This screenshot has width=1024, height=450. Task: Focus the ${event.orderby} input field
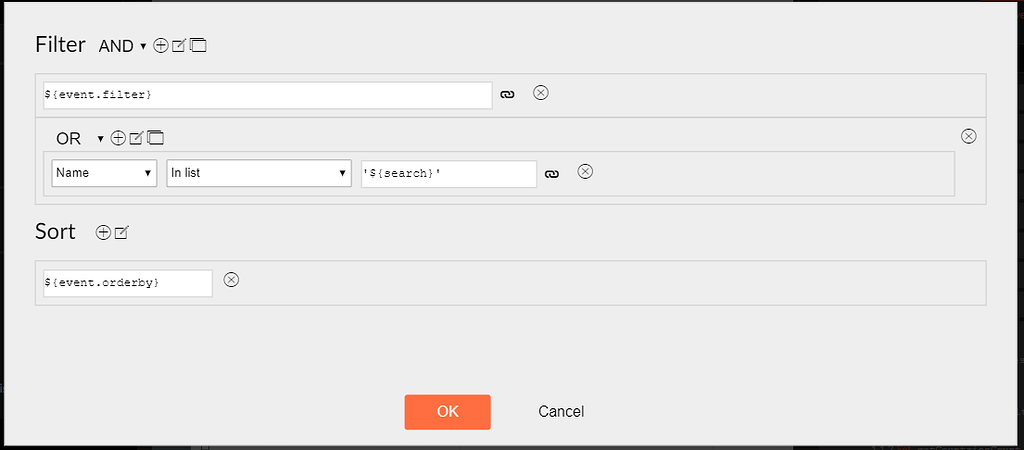coord(128,283)
